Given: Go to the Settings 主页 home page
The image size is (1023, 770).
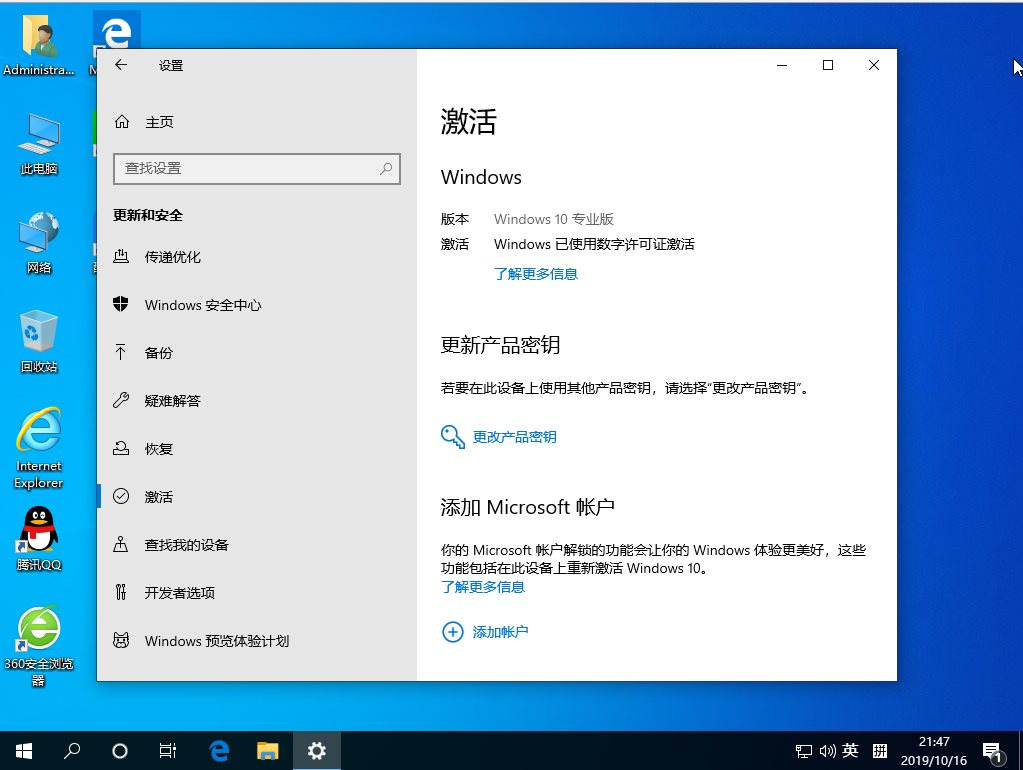Looking at the screenshot, I should pos(157,121).
